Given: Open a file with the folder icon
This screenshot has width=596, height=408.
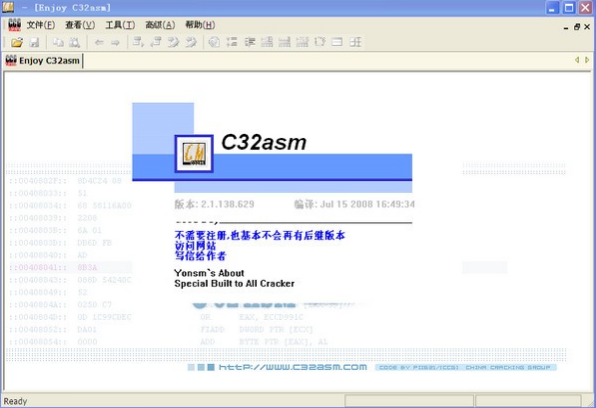Looking at the screenshot, I should point(17,42).
